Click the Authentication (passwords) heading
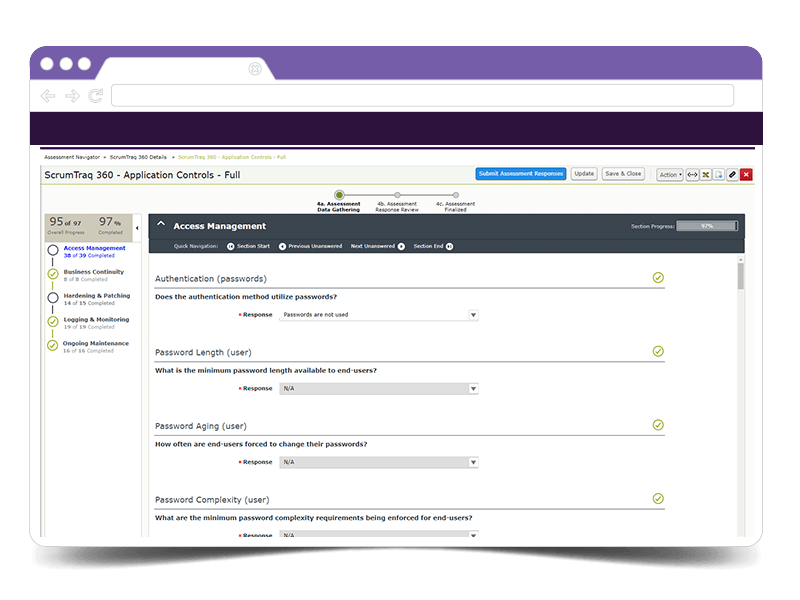Viewport: 800px width, 600px height. coord(211,279)
